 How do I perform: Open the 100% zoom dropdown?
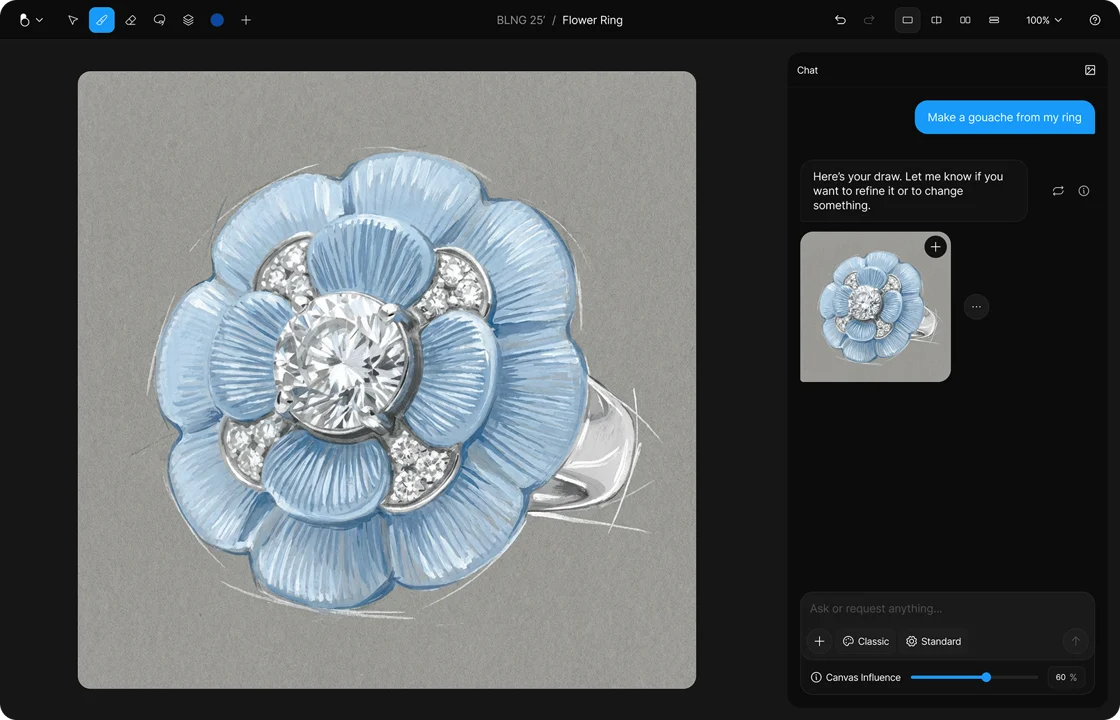point(1044,20)
